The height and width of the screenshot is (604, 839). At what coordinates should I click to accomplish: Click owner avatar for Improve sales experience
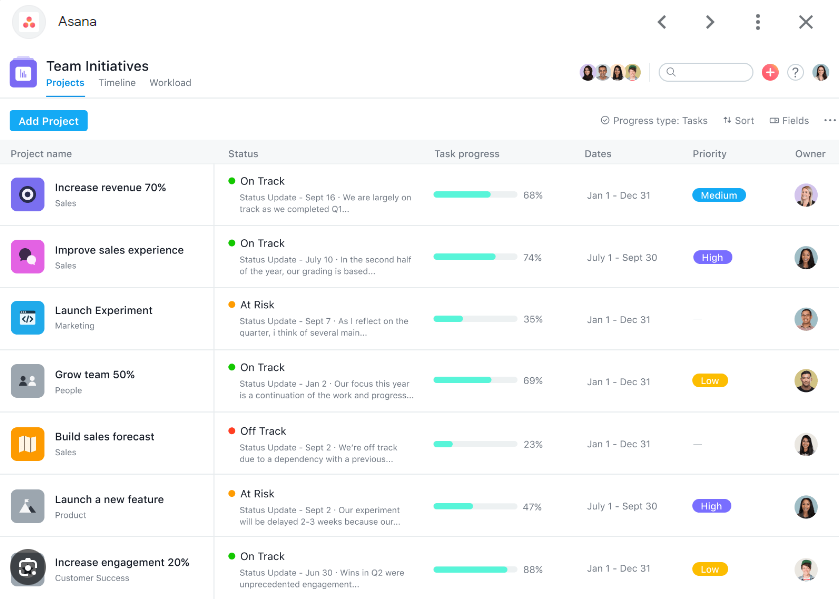(x=805, y=258)
